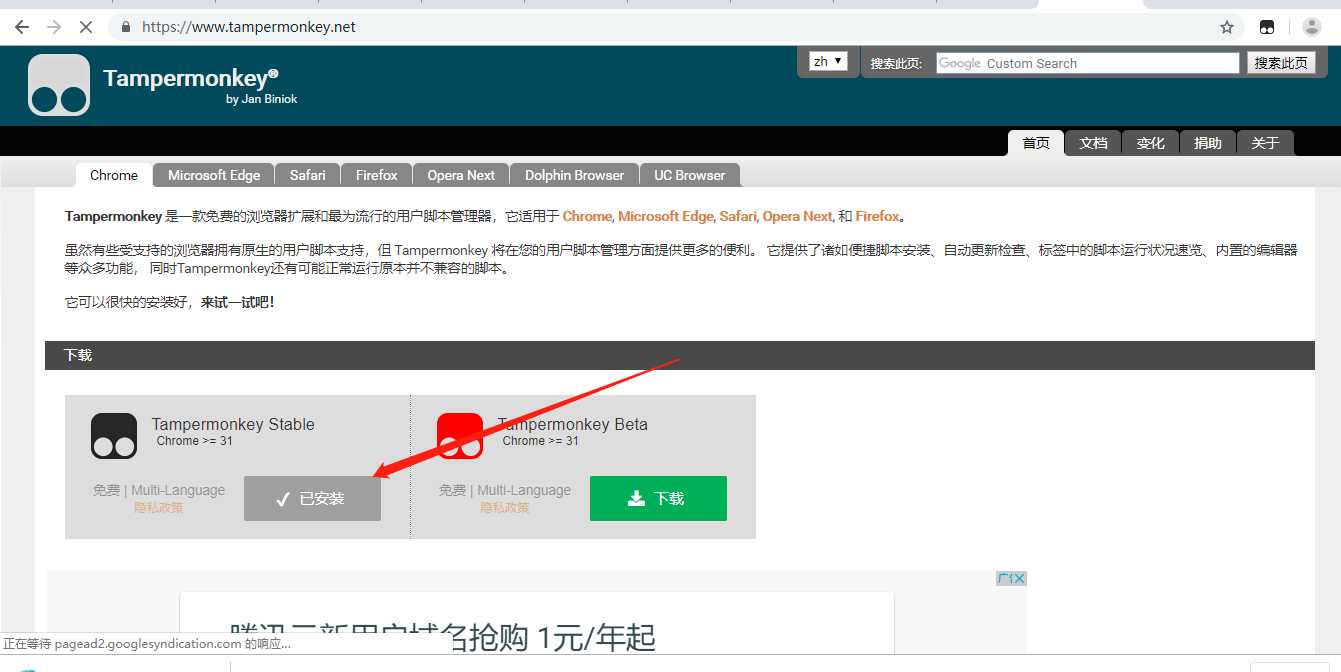Open the Chrome profile avatar
The height and width of the screenshot is (672, 1341).
(1311, 27)
